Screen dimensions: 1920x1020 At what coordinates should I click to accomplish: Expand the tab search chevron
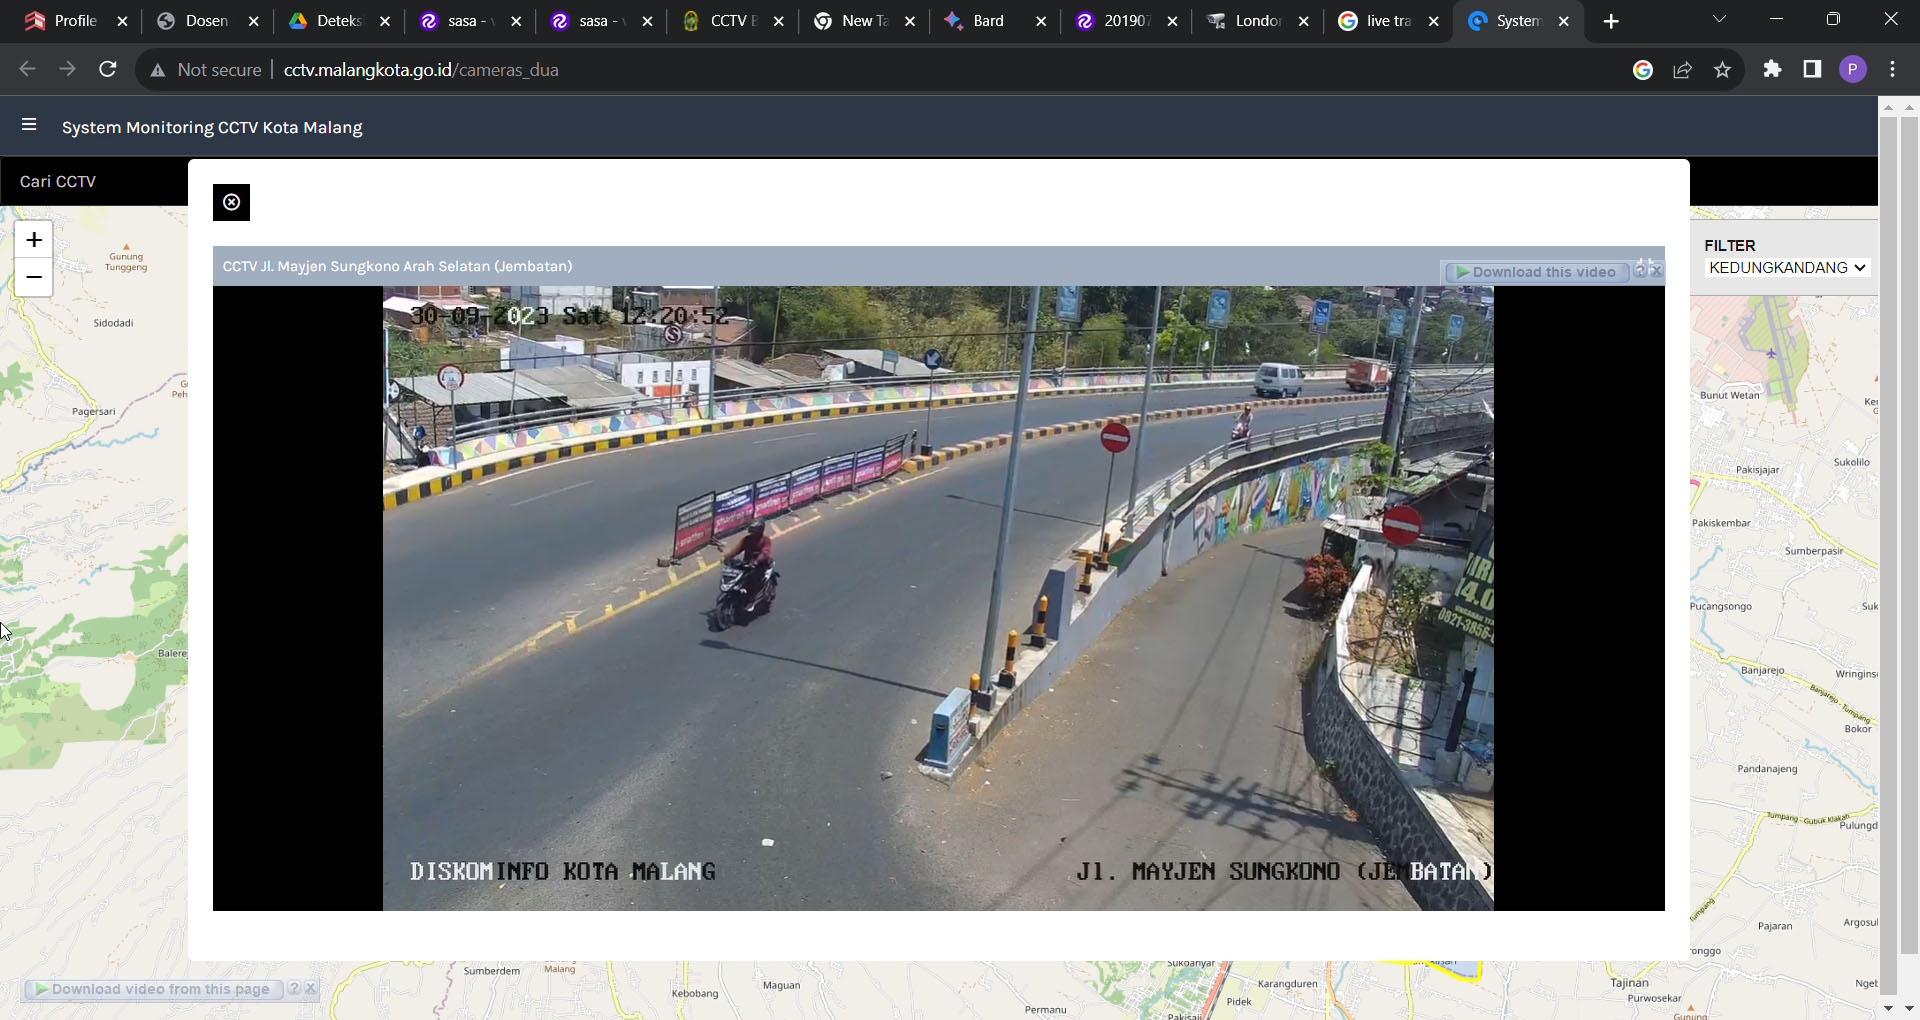pos(1719,19)
